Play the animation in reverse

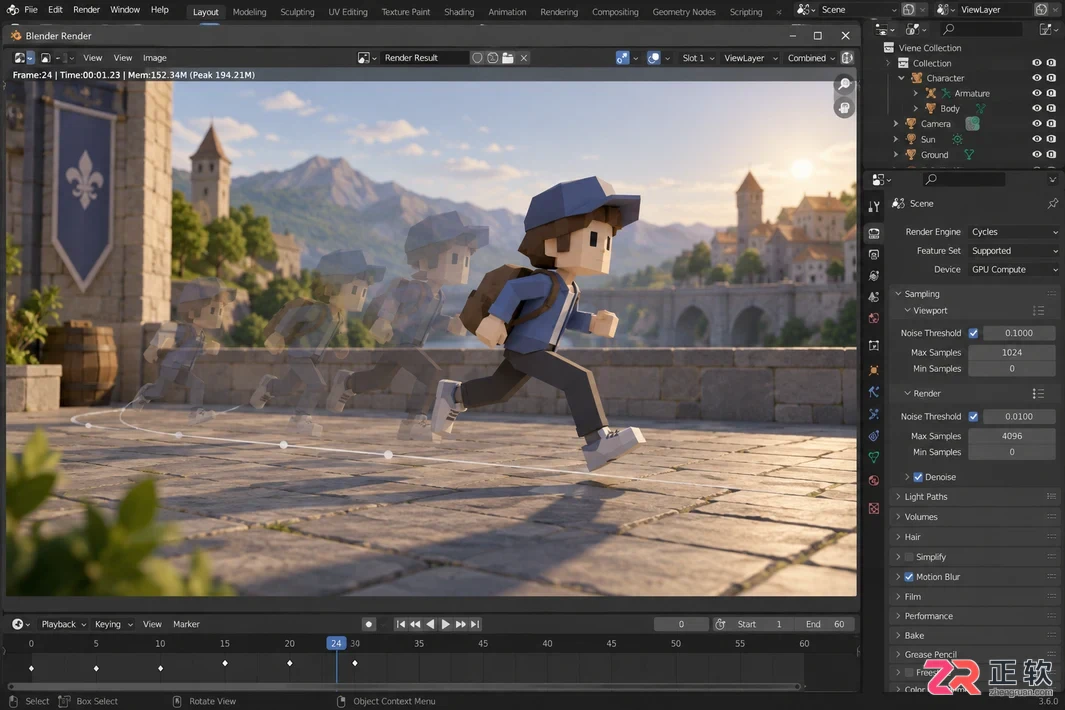tap(430, 624)
